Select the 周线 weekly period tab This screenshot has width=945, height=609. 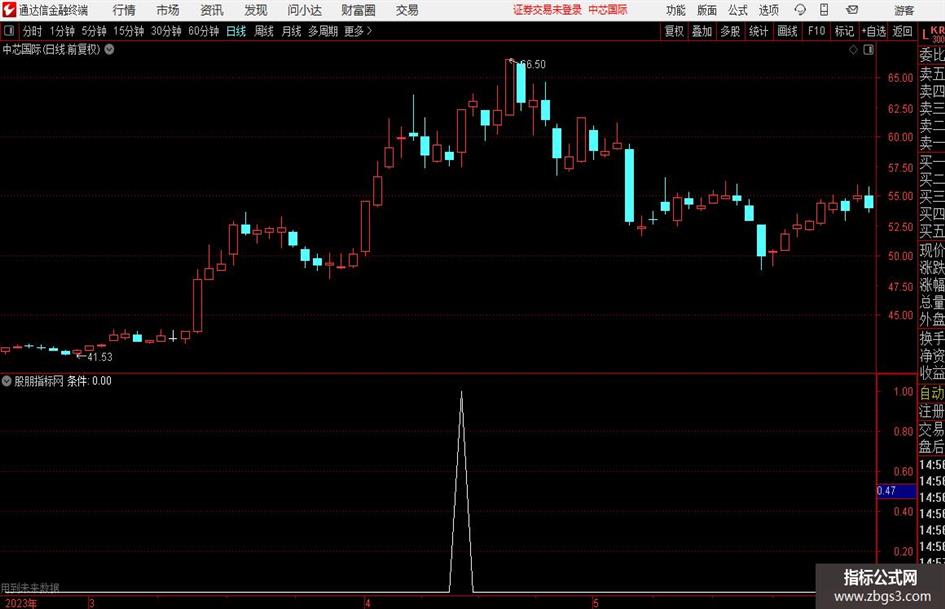click(x=263, y=31)
